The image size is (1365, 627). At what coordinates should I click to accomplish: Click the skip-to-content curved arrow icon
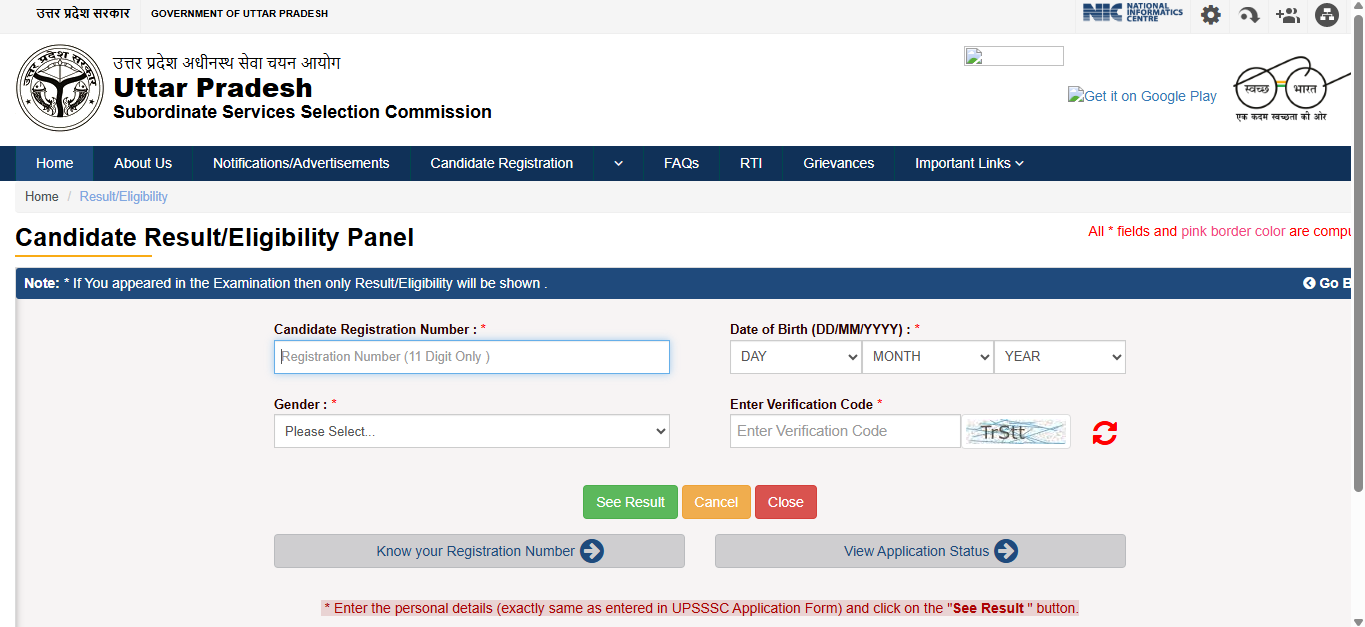point(1249,15)
